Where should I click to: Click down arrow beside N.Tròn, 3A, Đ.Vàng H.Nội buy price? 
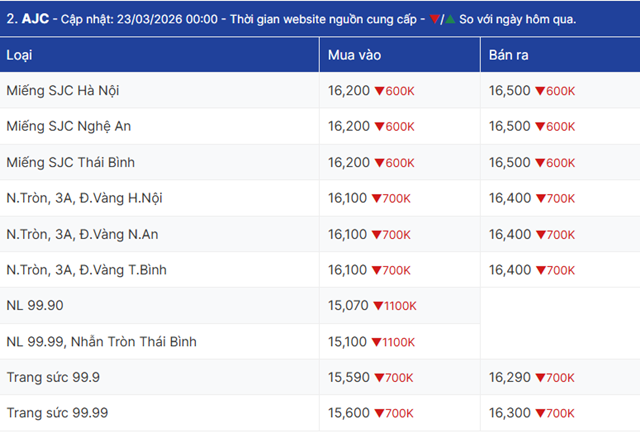(x=379, y=199)
